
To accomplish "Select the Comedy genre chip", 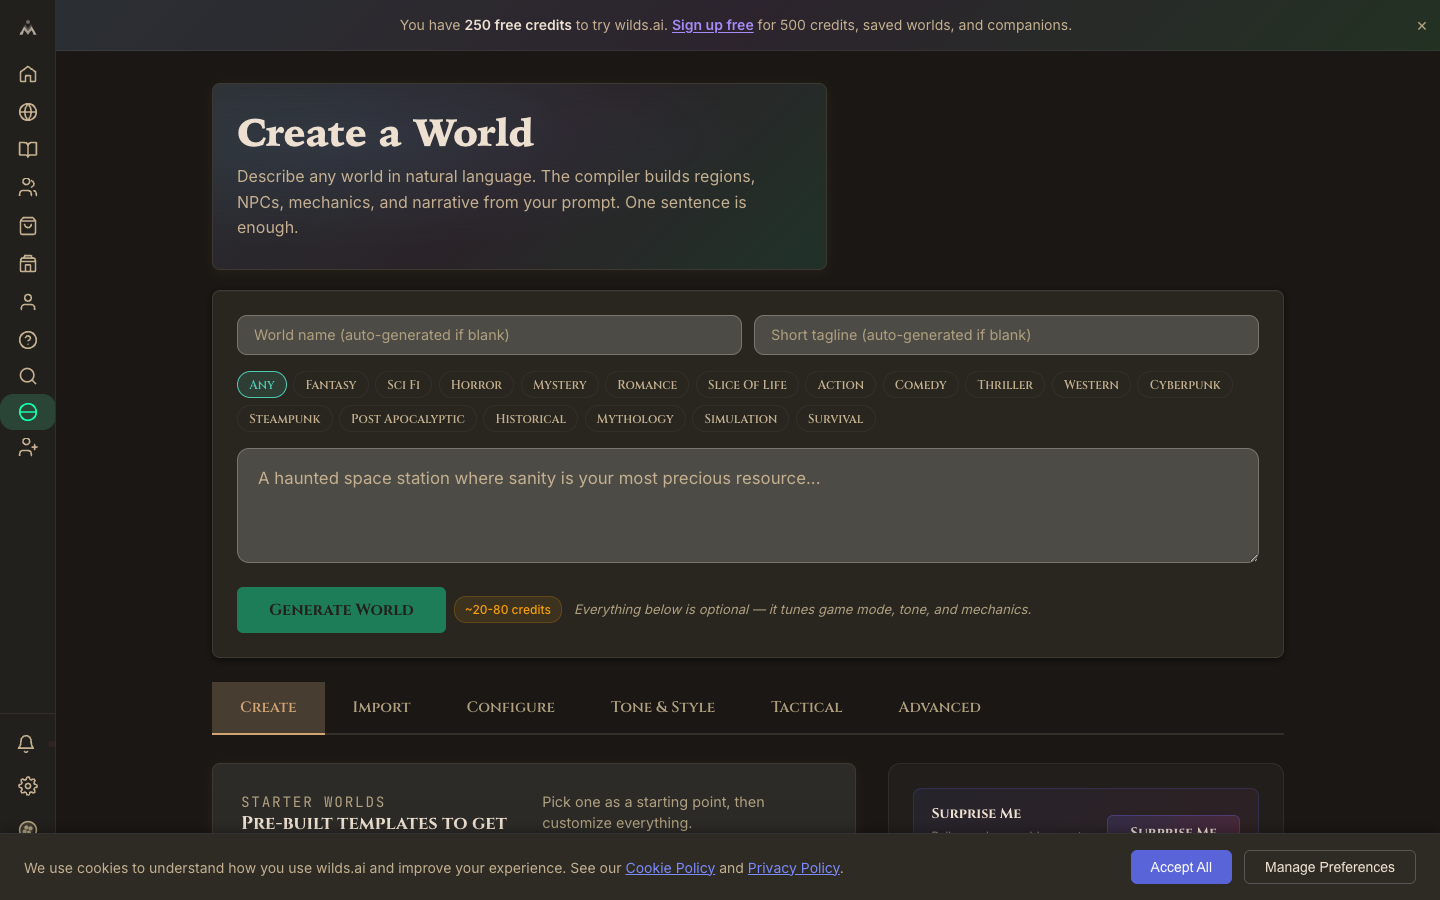I will [921, 385].
